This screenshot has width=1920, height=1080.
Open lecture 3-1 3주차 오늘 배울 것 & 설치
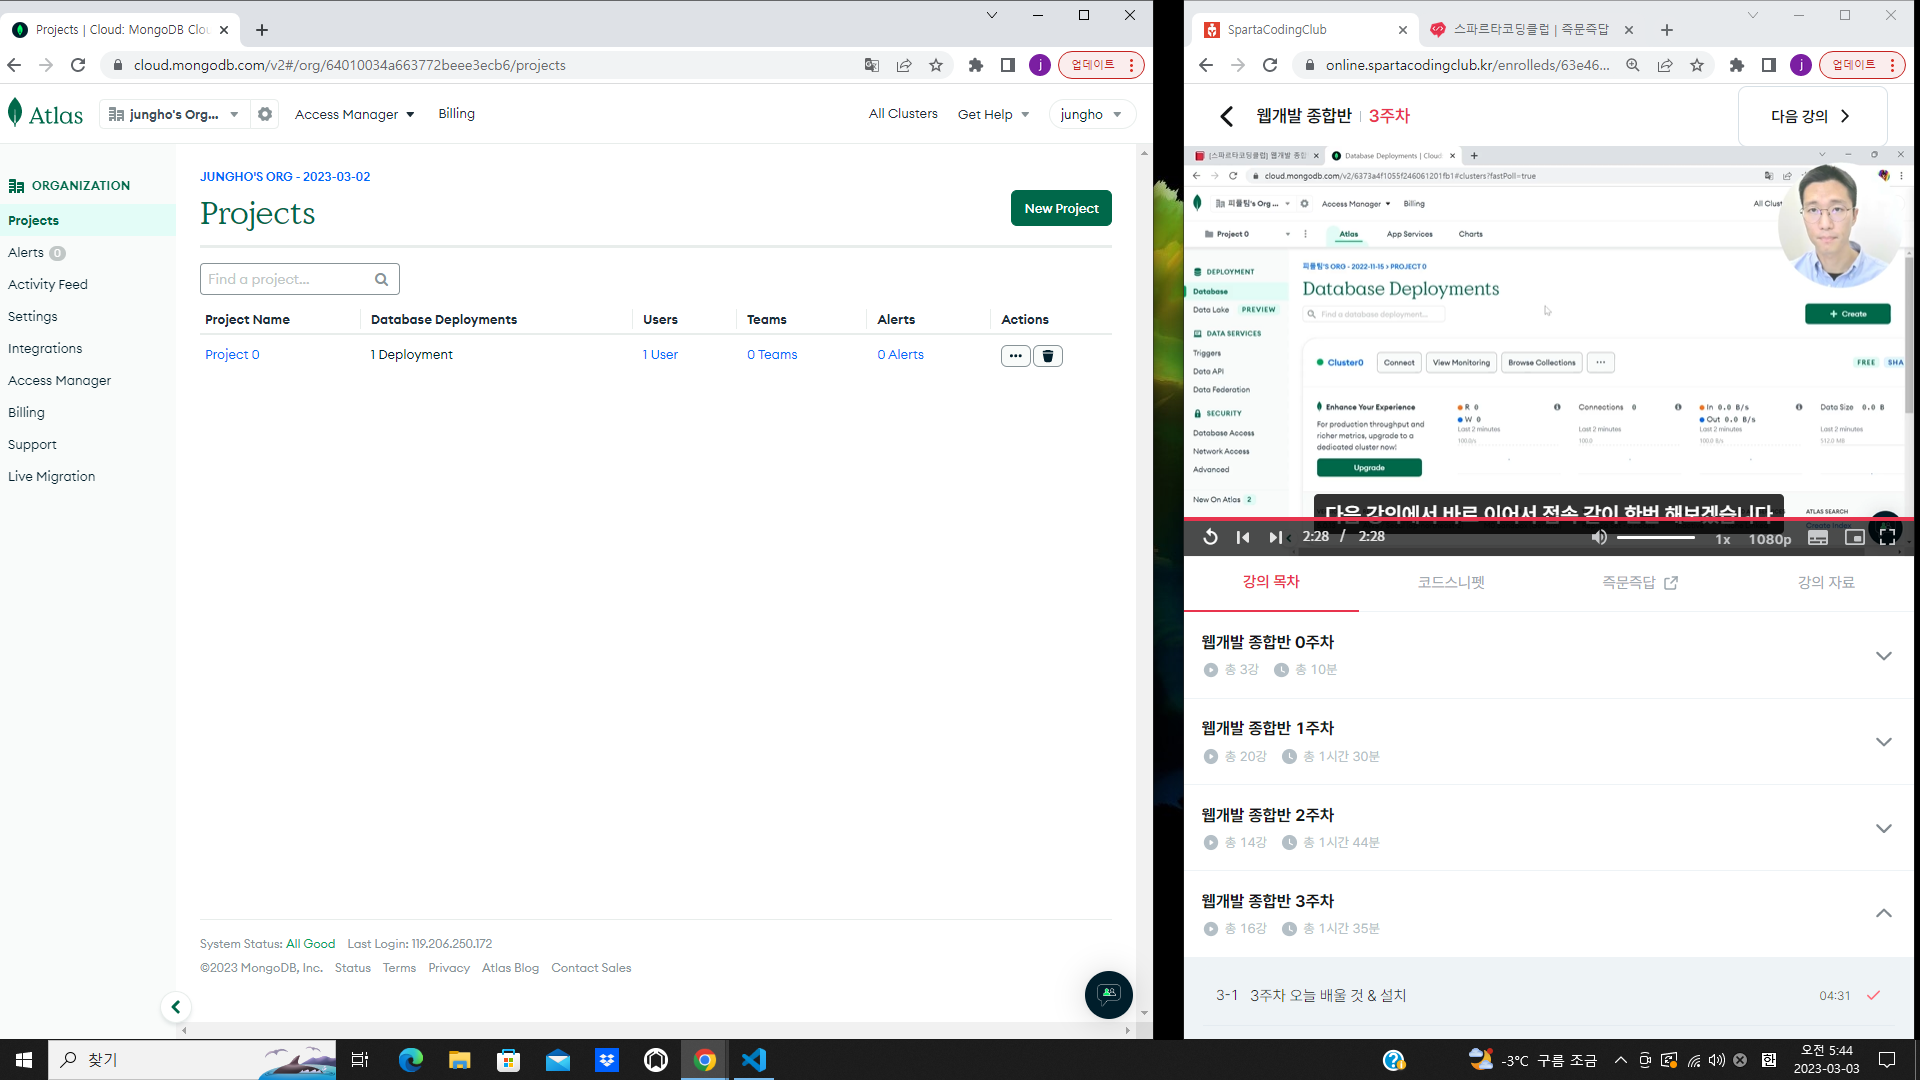pos(1548,996)
